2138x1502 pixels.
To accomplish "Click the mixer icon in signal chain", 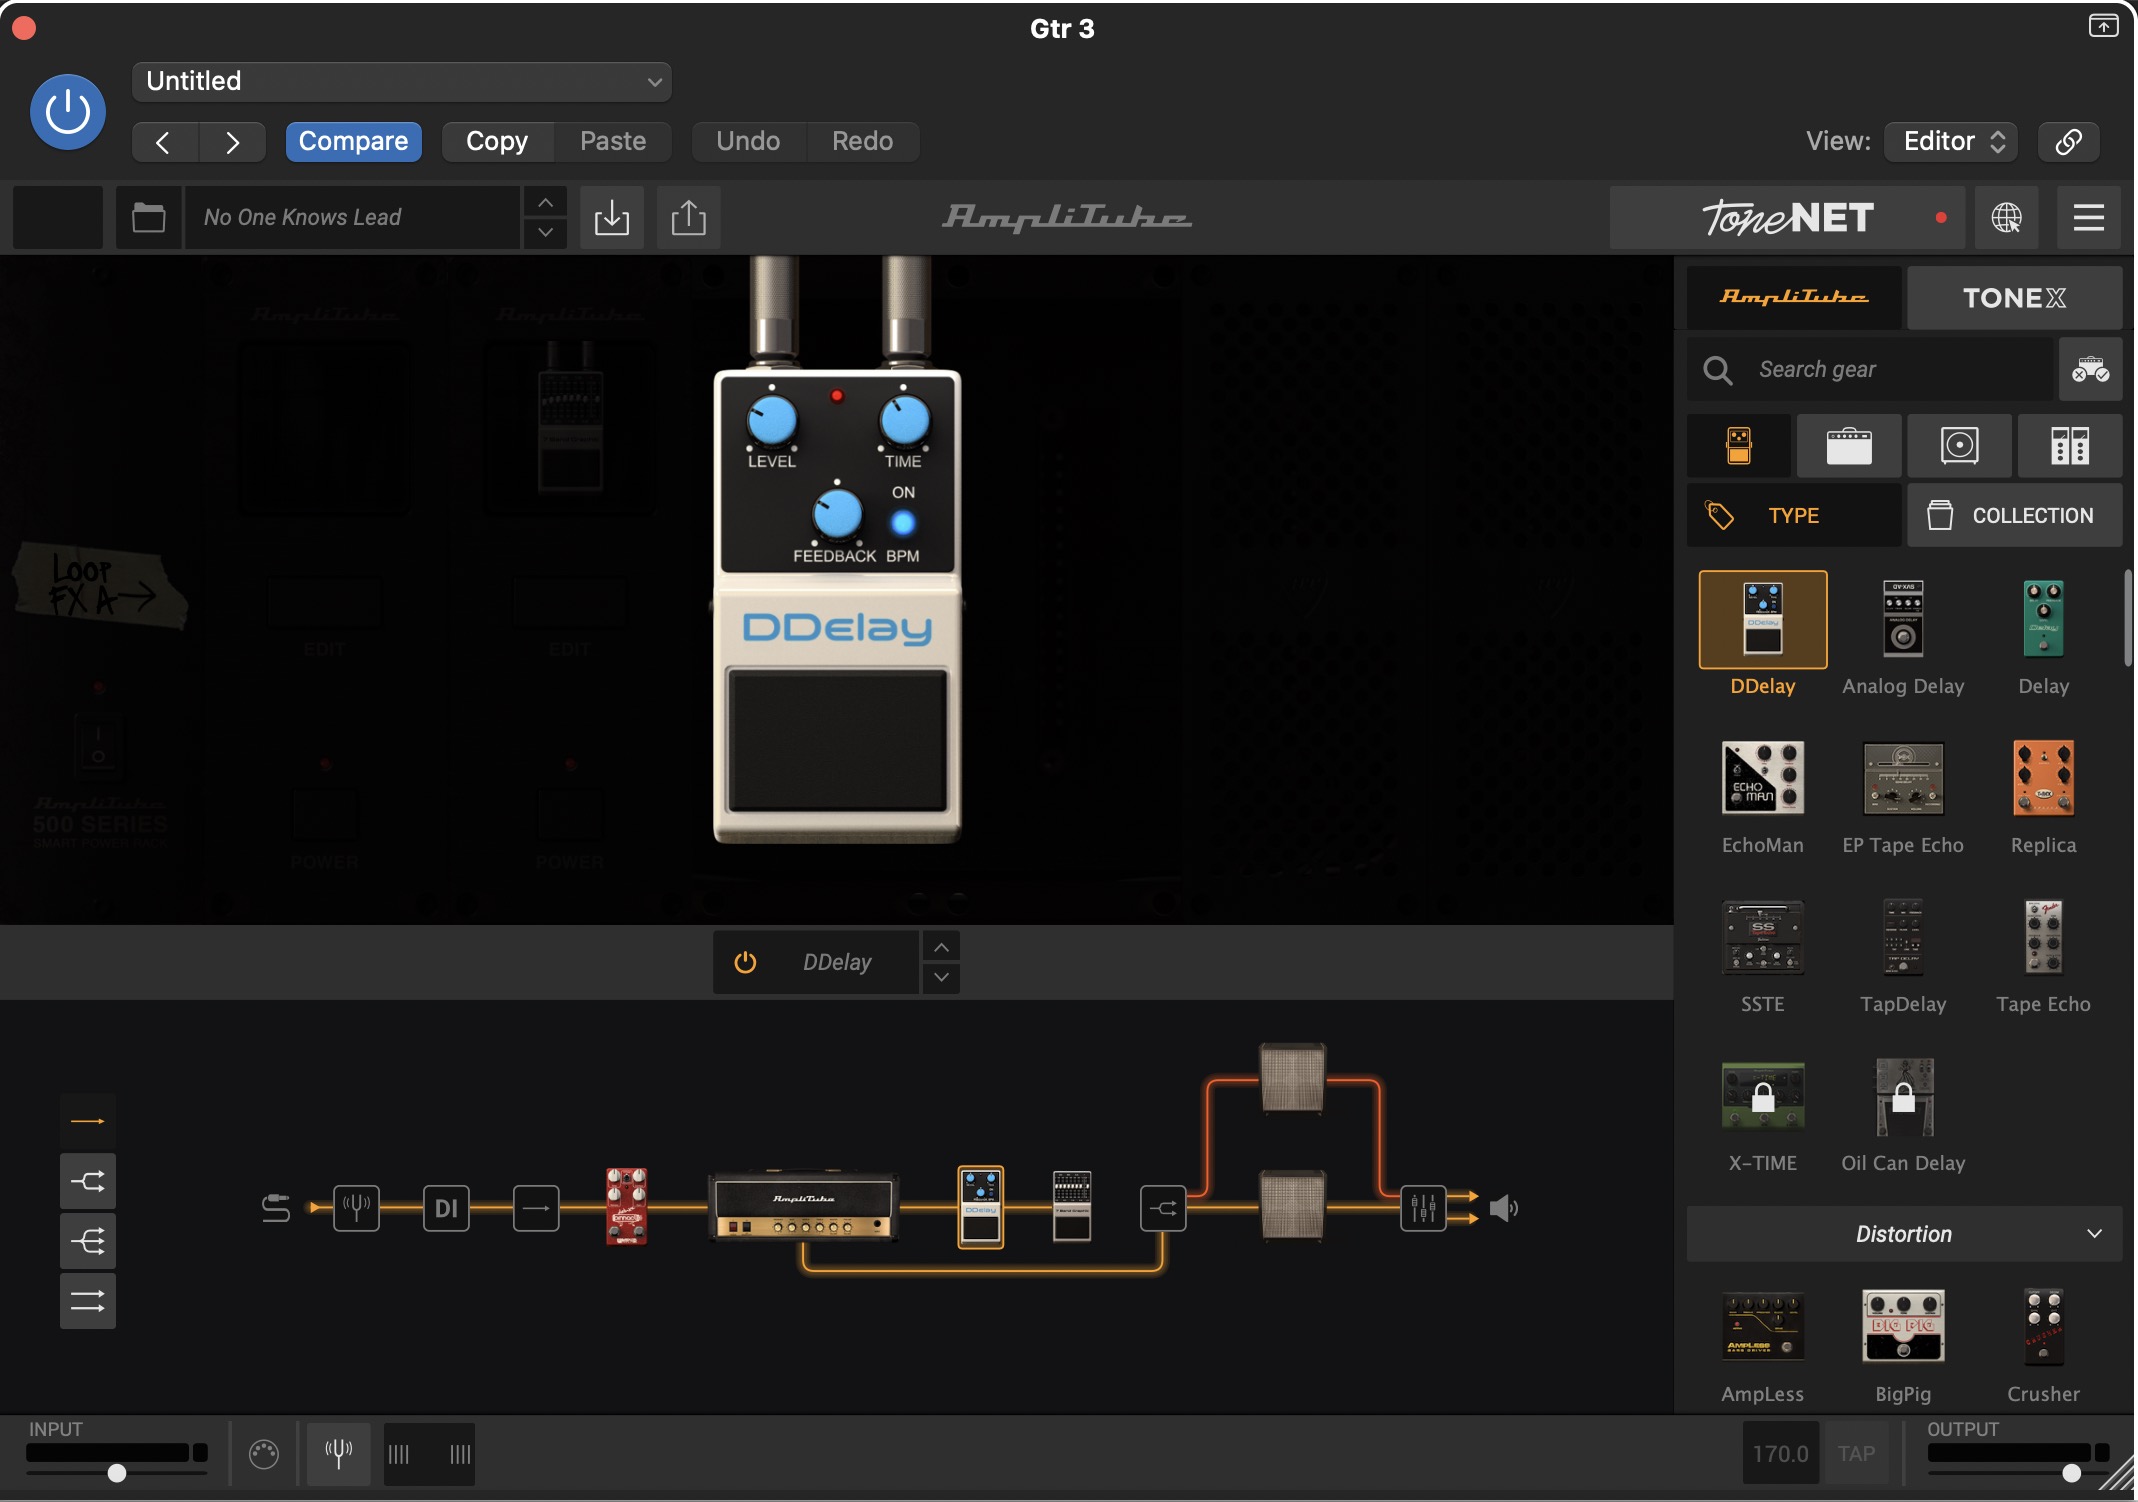I will [x=1422, y=1208].
